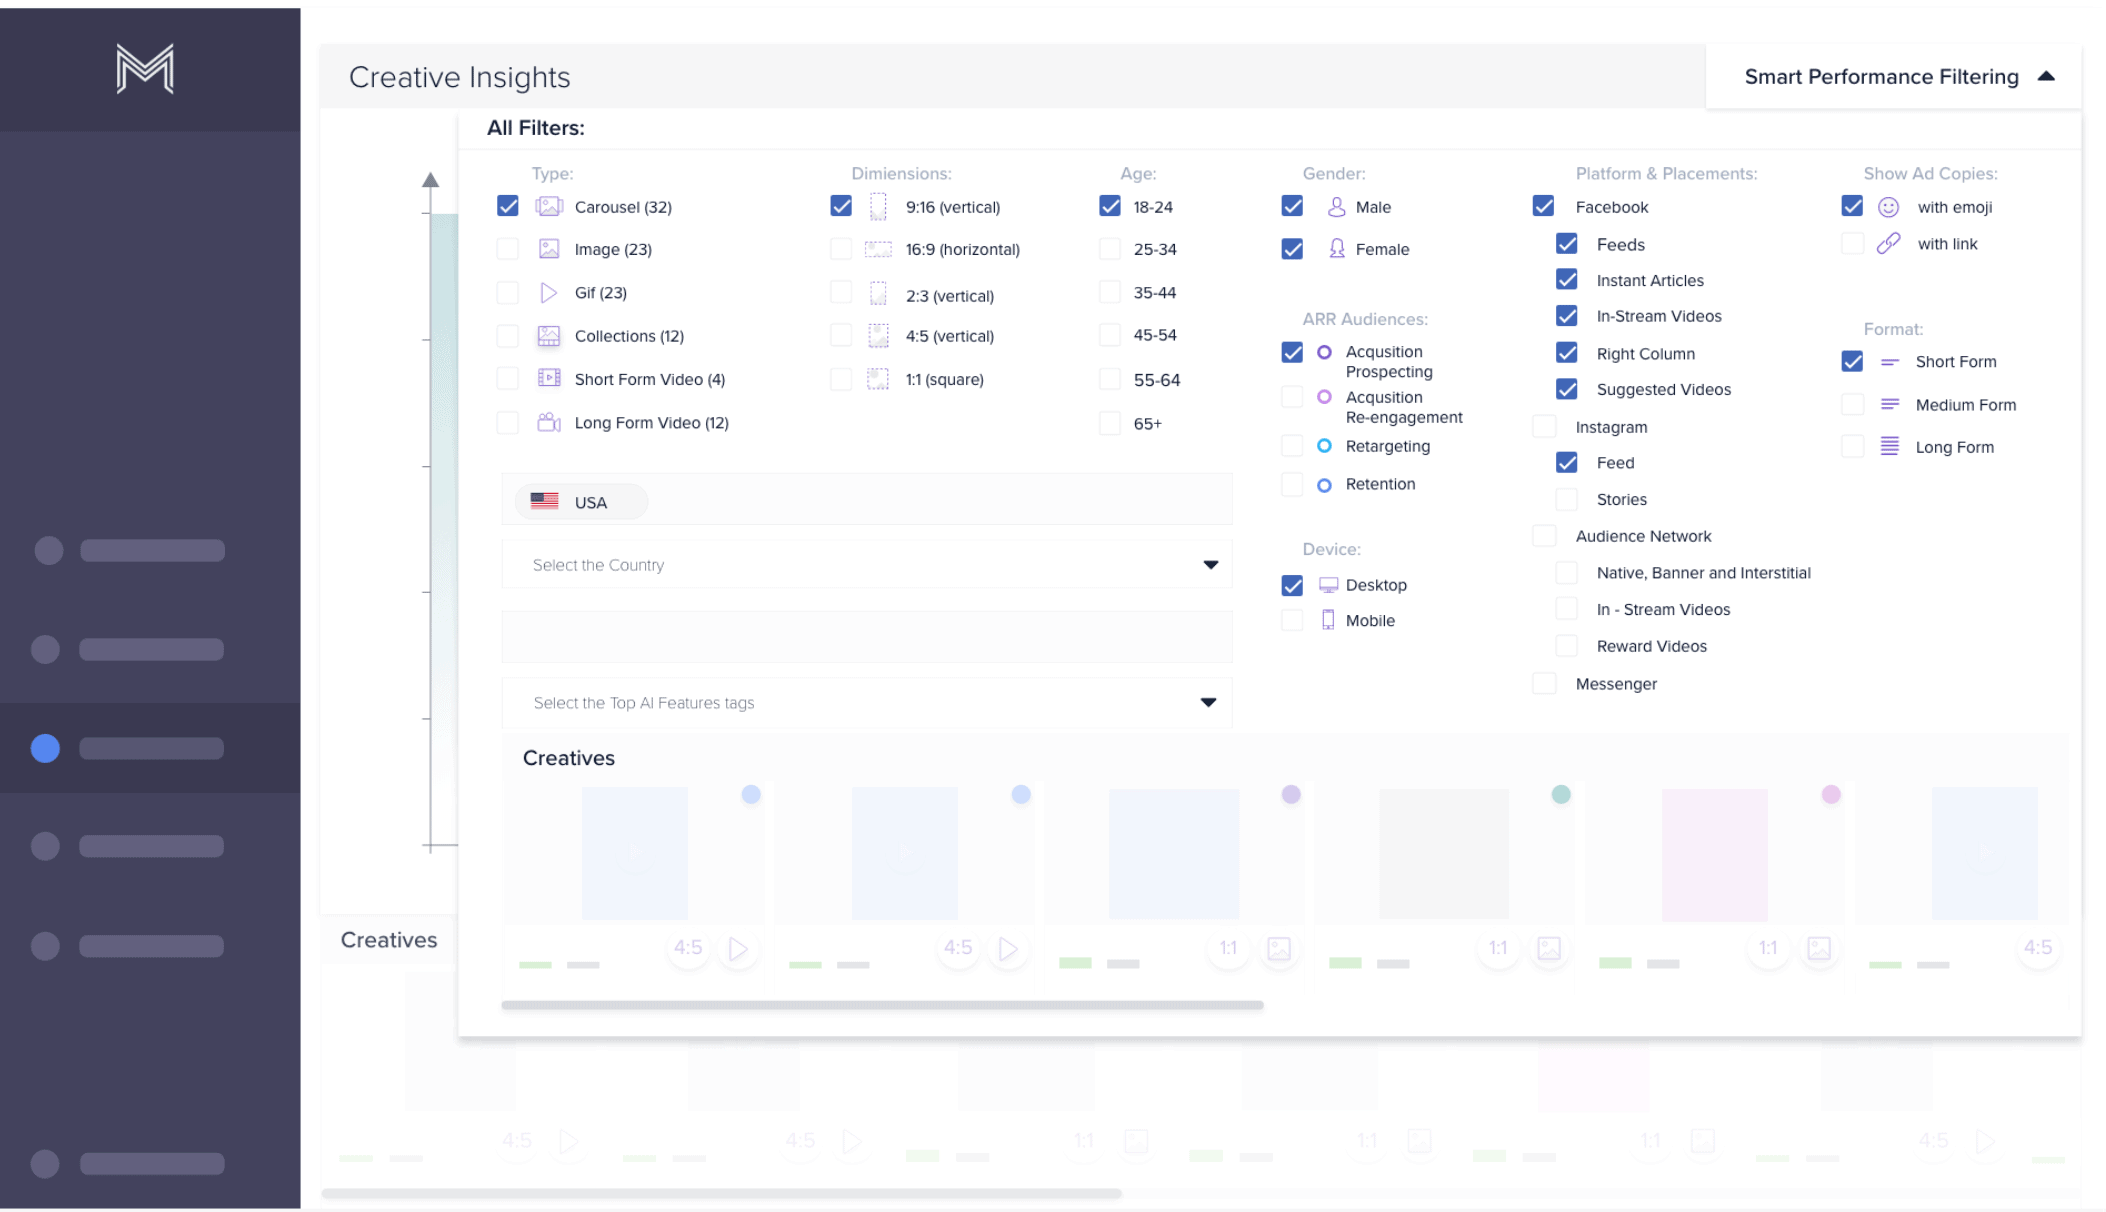Click the pink creative thumbnail
The width and height of the screenshot is (2106, 1212).
click(1714, 853)
